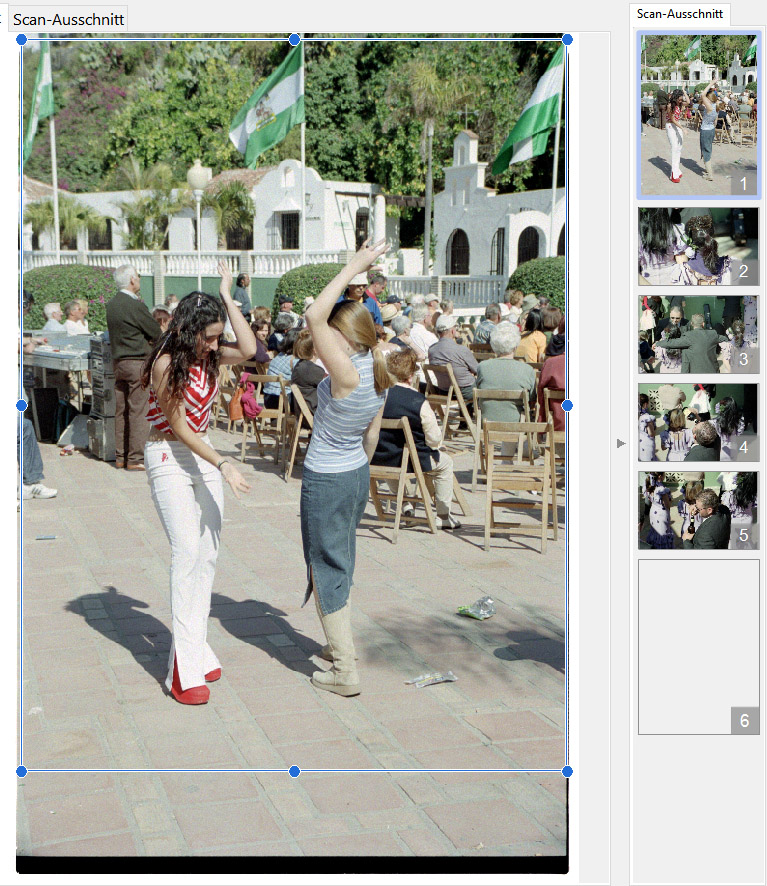Viewport: 767px width, 886px height.
Task: Click the bottom-left corner crop handle
Action: pos(21,771)
